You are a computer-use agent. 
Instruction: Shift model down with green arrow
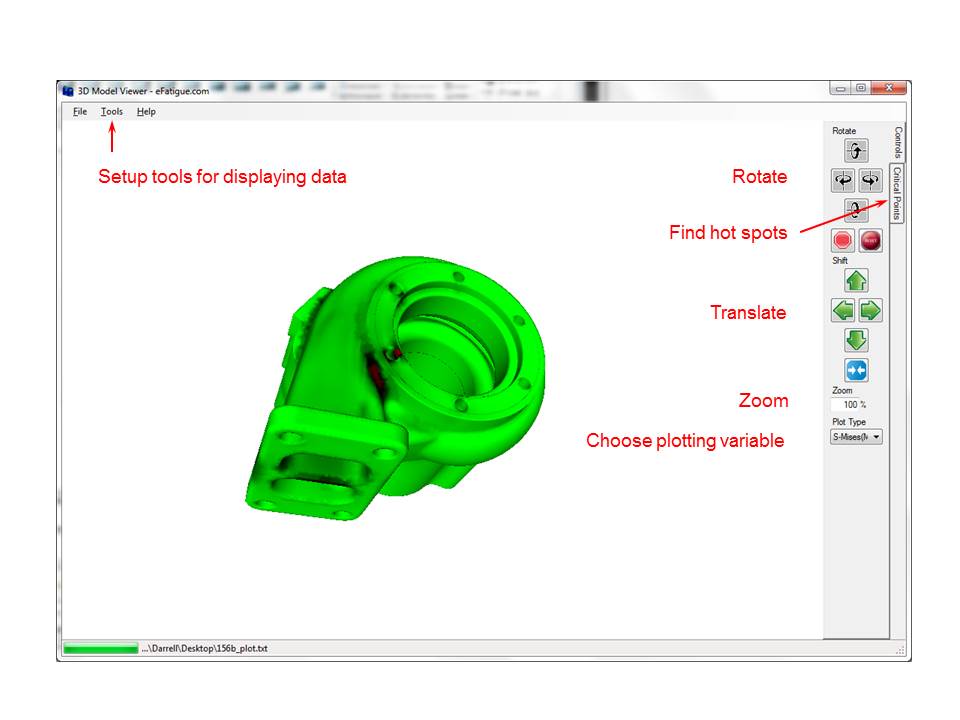pos(856,340)
